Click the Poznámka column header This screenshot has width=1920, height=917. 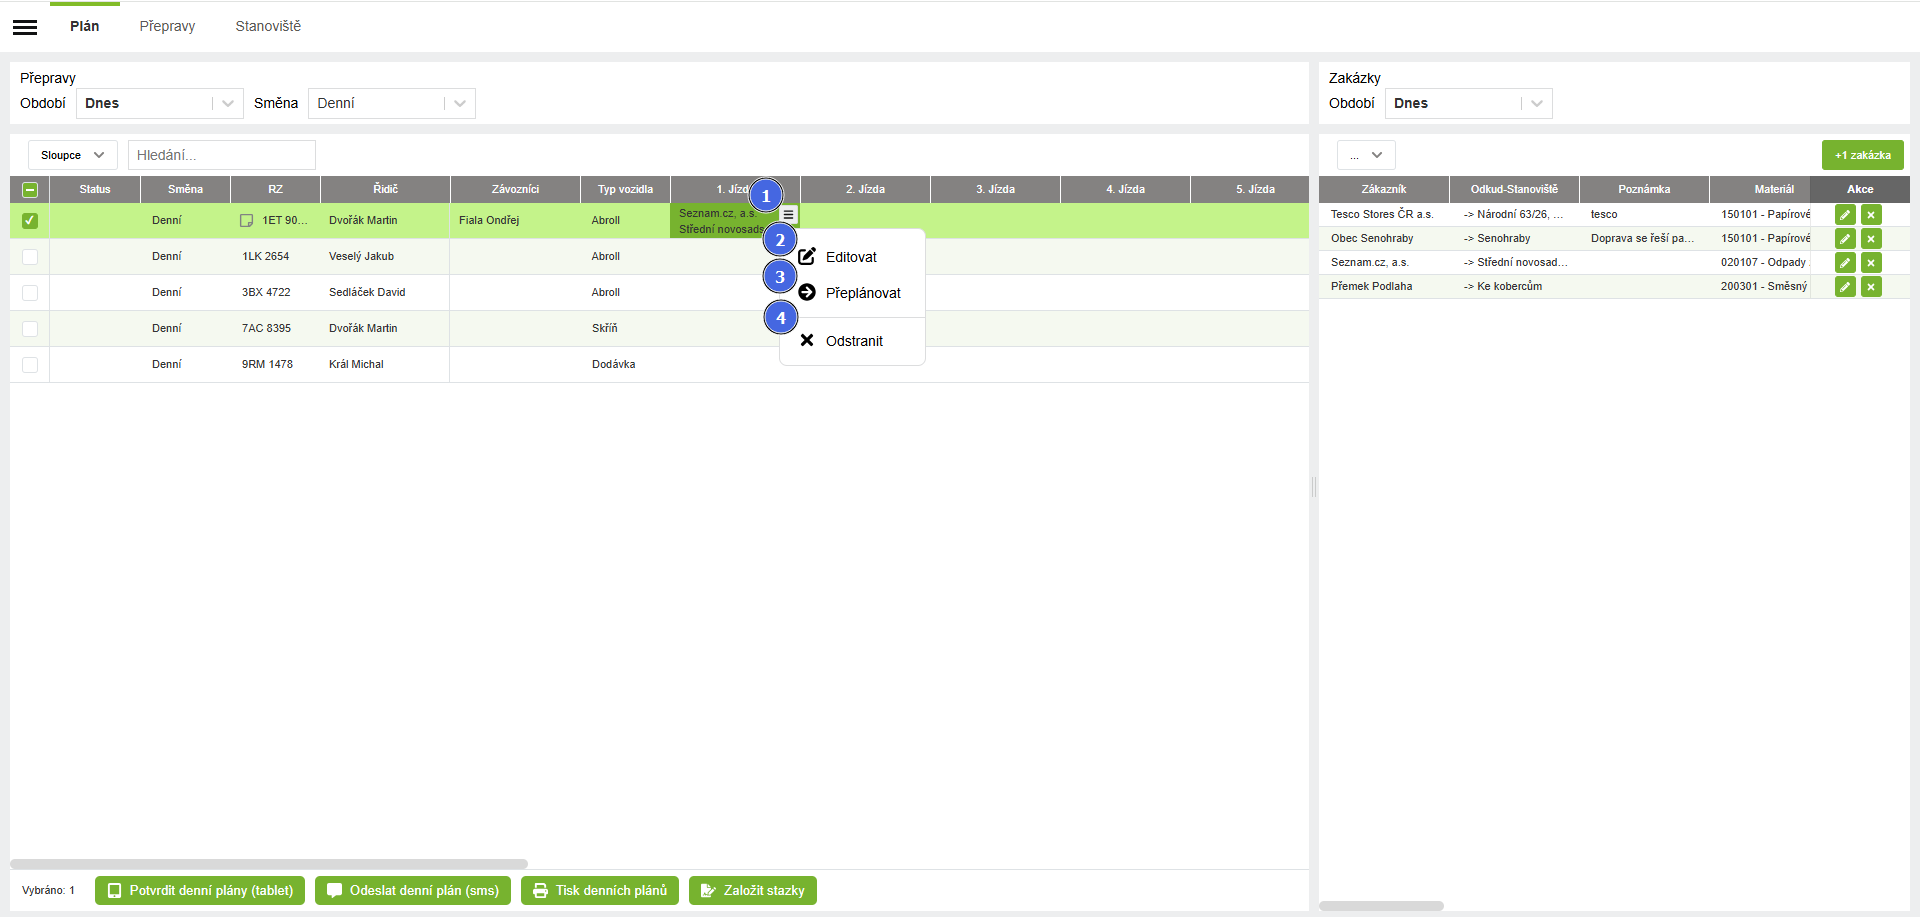(1644, 189)
